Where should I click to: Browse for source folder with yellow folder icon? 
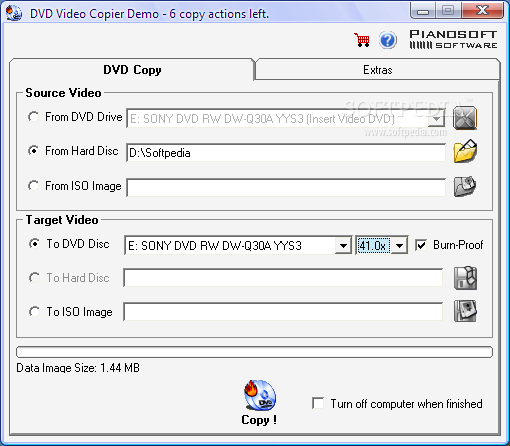pyautogui.click(x=465, y=151)
